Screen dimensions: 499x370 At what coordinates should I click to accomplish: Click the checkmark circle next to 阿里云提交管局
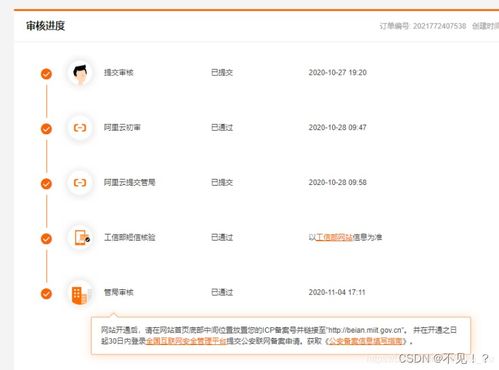(x=46, y=184)
